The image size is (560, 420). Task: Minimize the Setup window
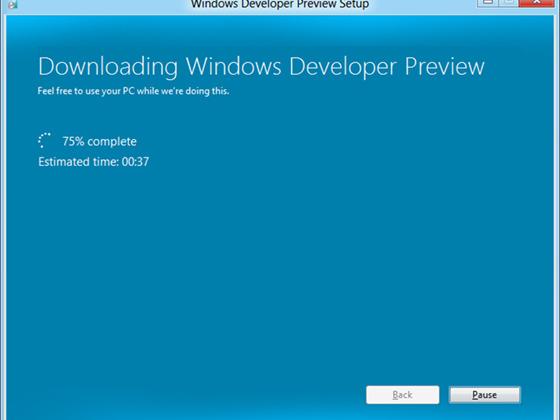(488, 3)
